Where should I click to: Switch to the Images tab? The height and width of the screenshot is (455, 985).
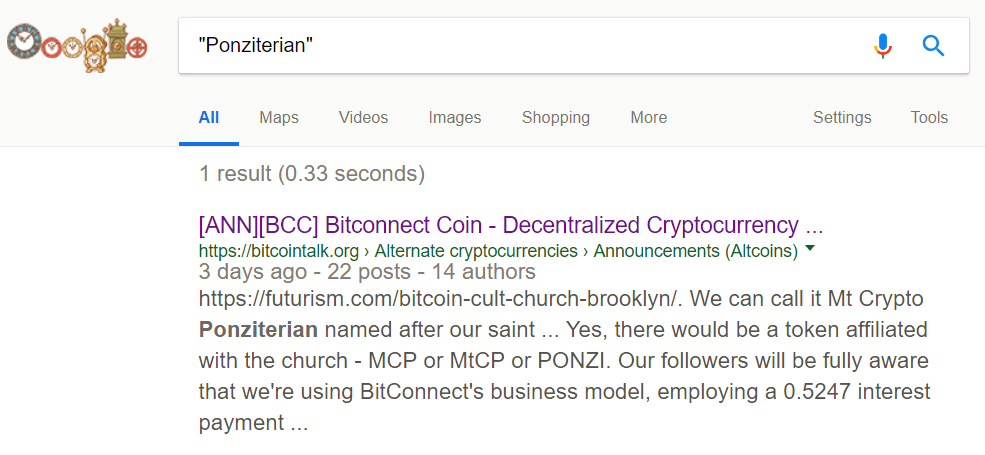tap(455, 118)
